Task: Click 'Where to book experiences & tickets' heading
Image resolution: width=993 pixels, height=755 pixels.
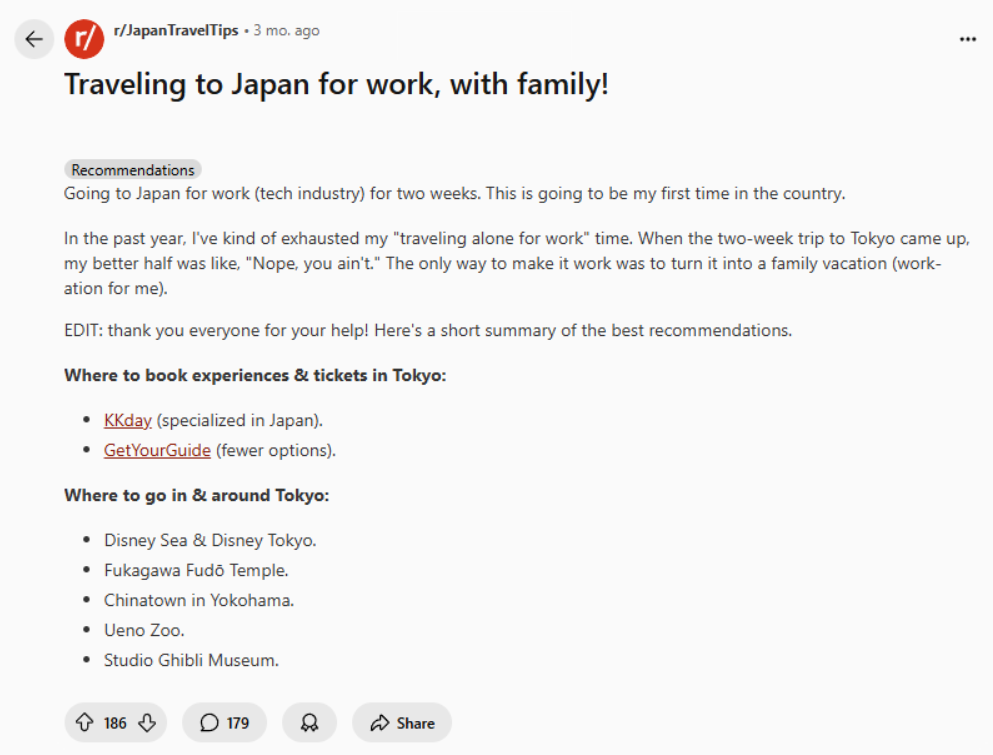Action: point(255,376)
